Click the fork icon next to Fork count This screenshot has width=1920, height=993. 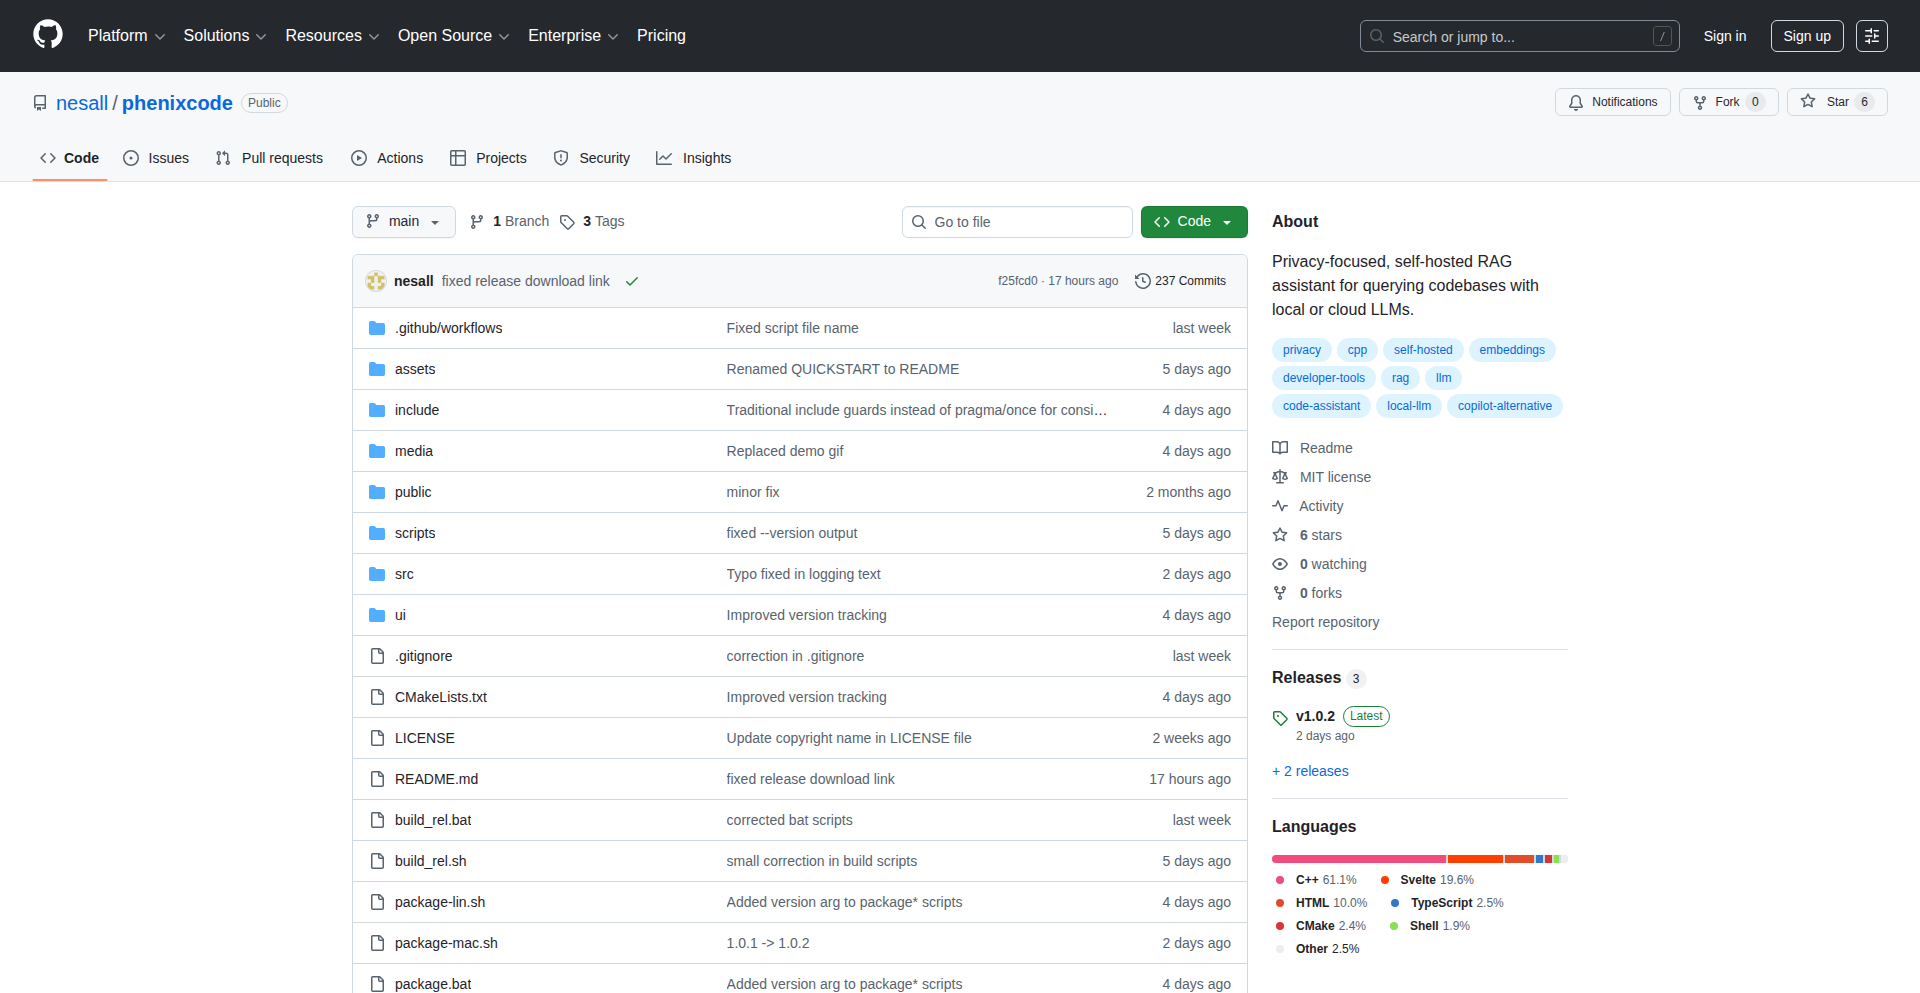click(x=1700, y=102)
